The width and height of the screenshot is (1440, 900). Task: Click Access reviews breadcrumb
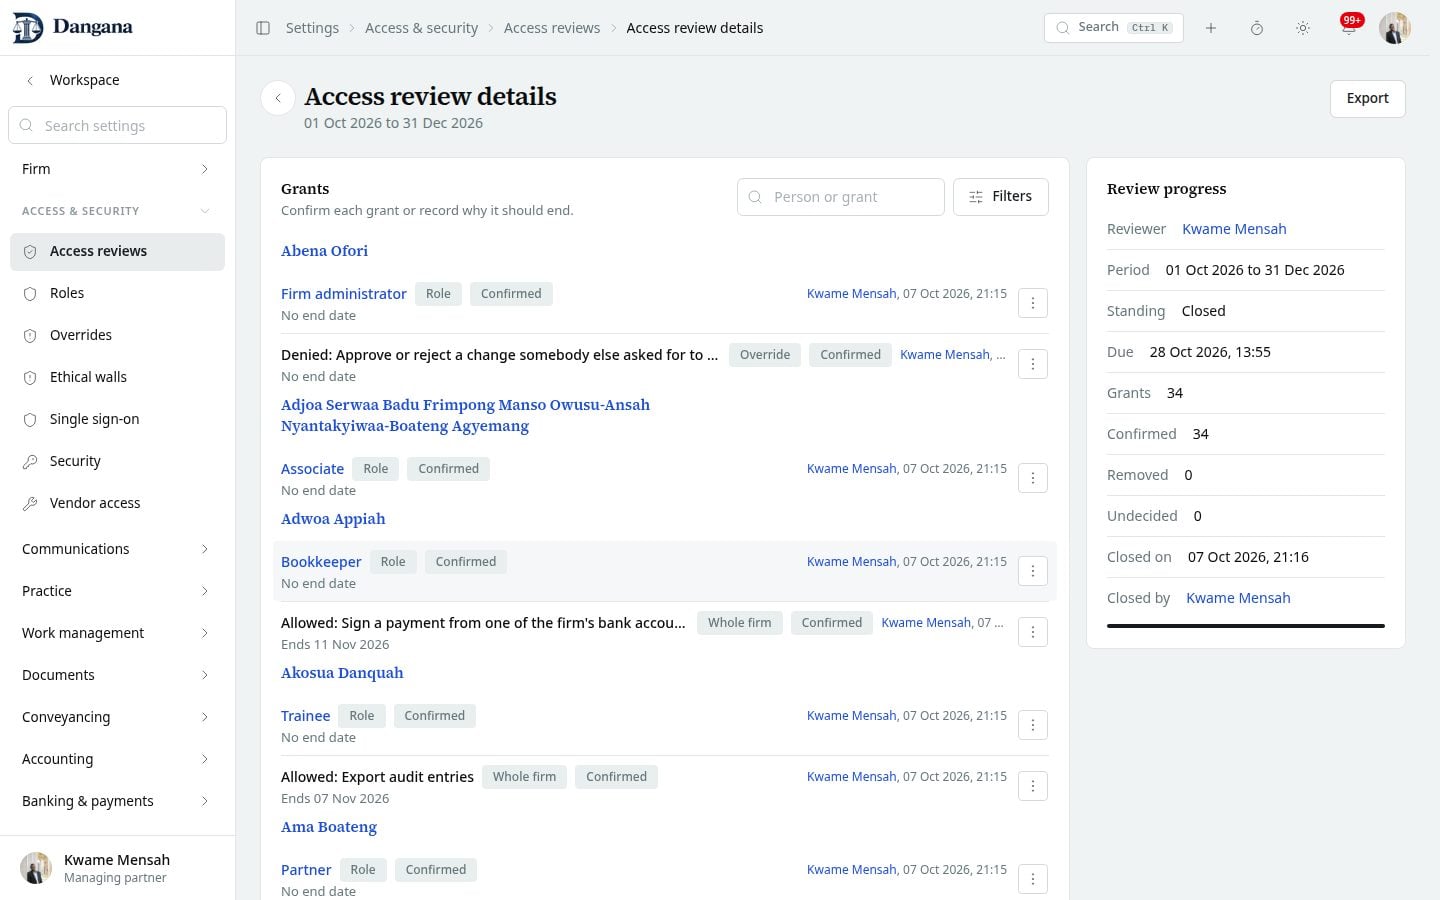[x=552, y=28]
